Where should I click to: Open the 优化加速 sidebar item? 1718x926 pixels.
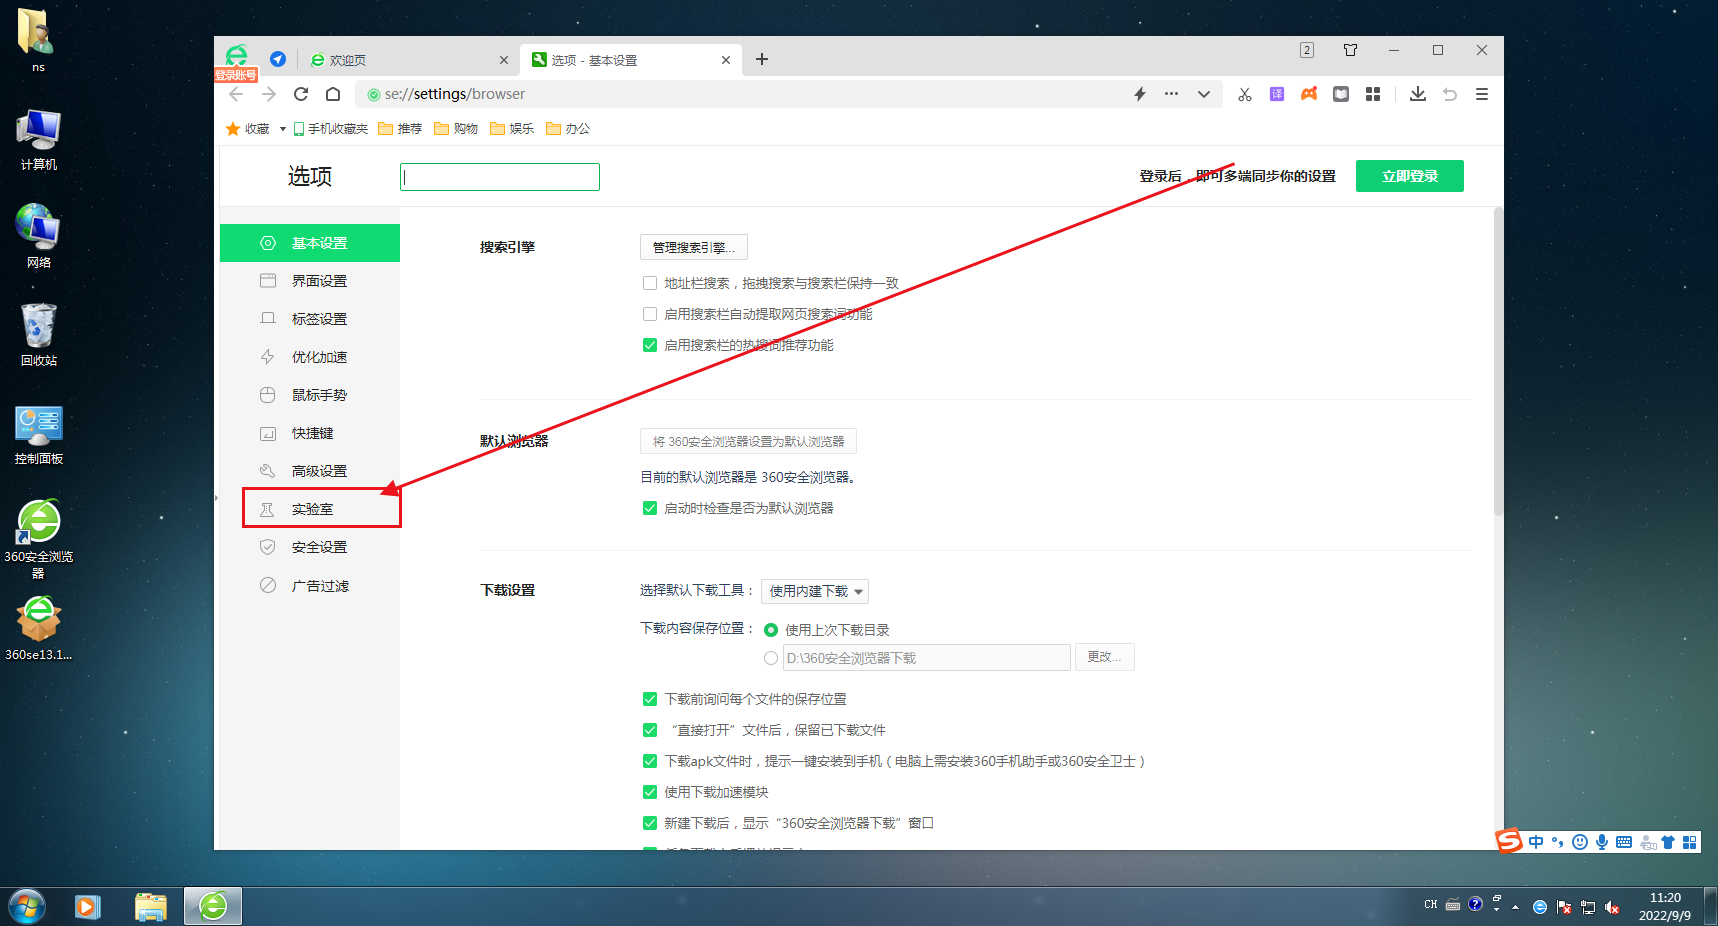click(310, 357)
